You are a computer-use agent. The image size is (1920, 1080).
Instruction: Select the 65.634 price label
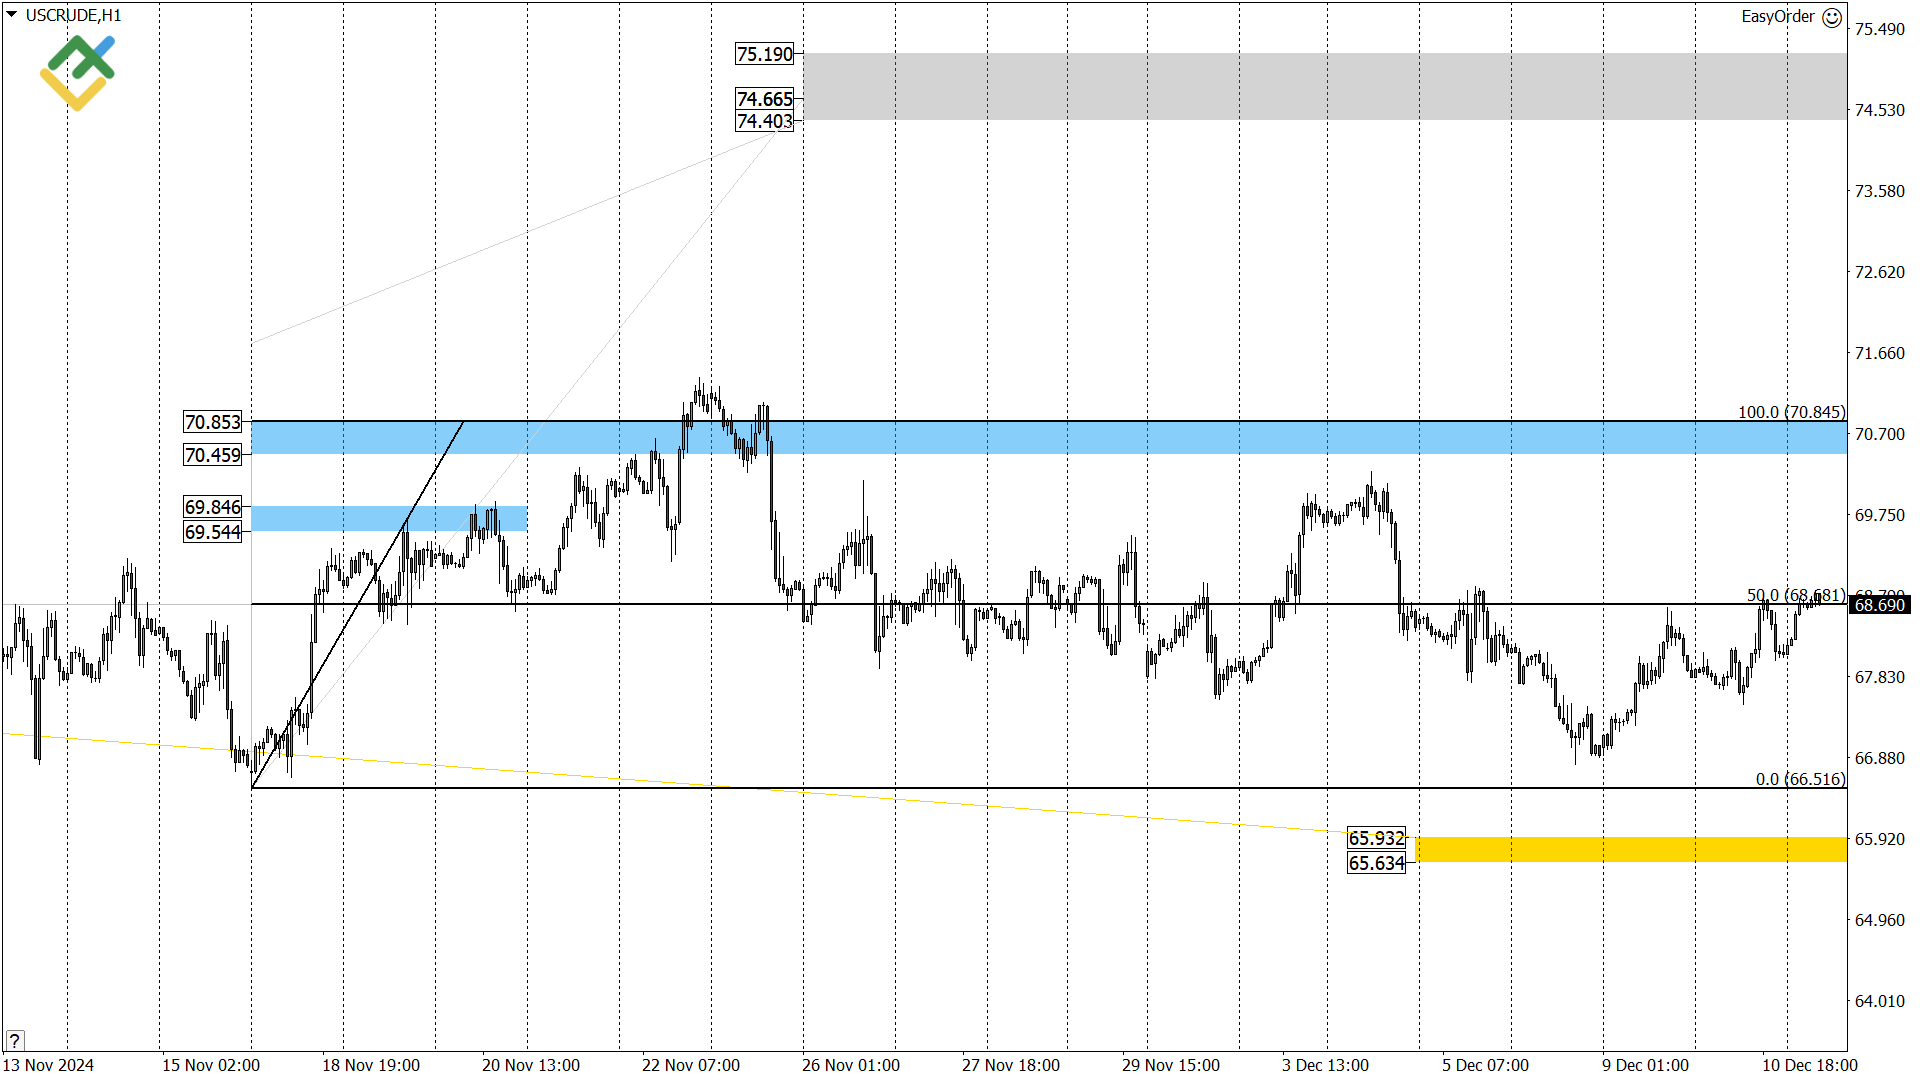(x=1376, y=863)
